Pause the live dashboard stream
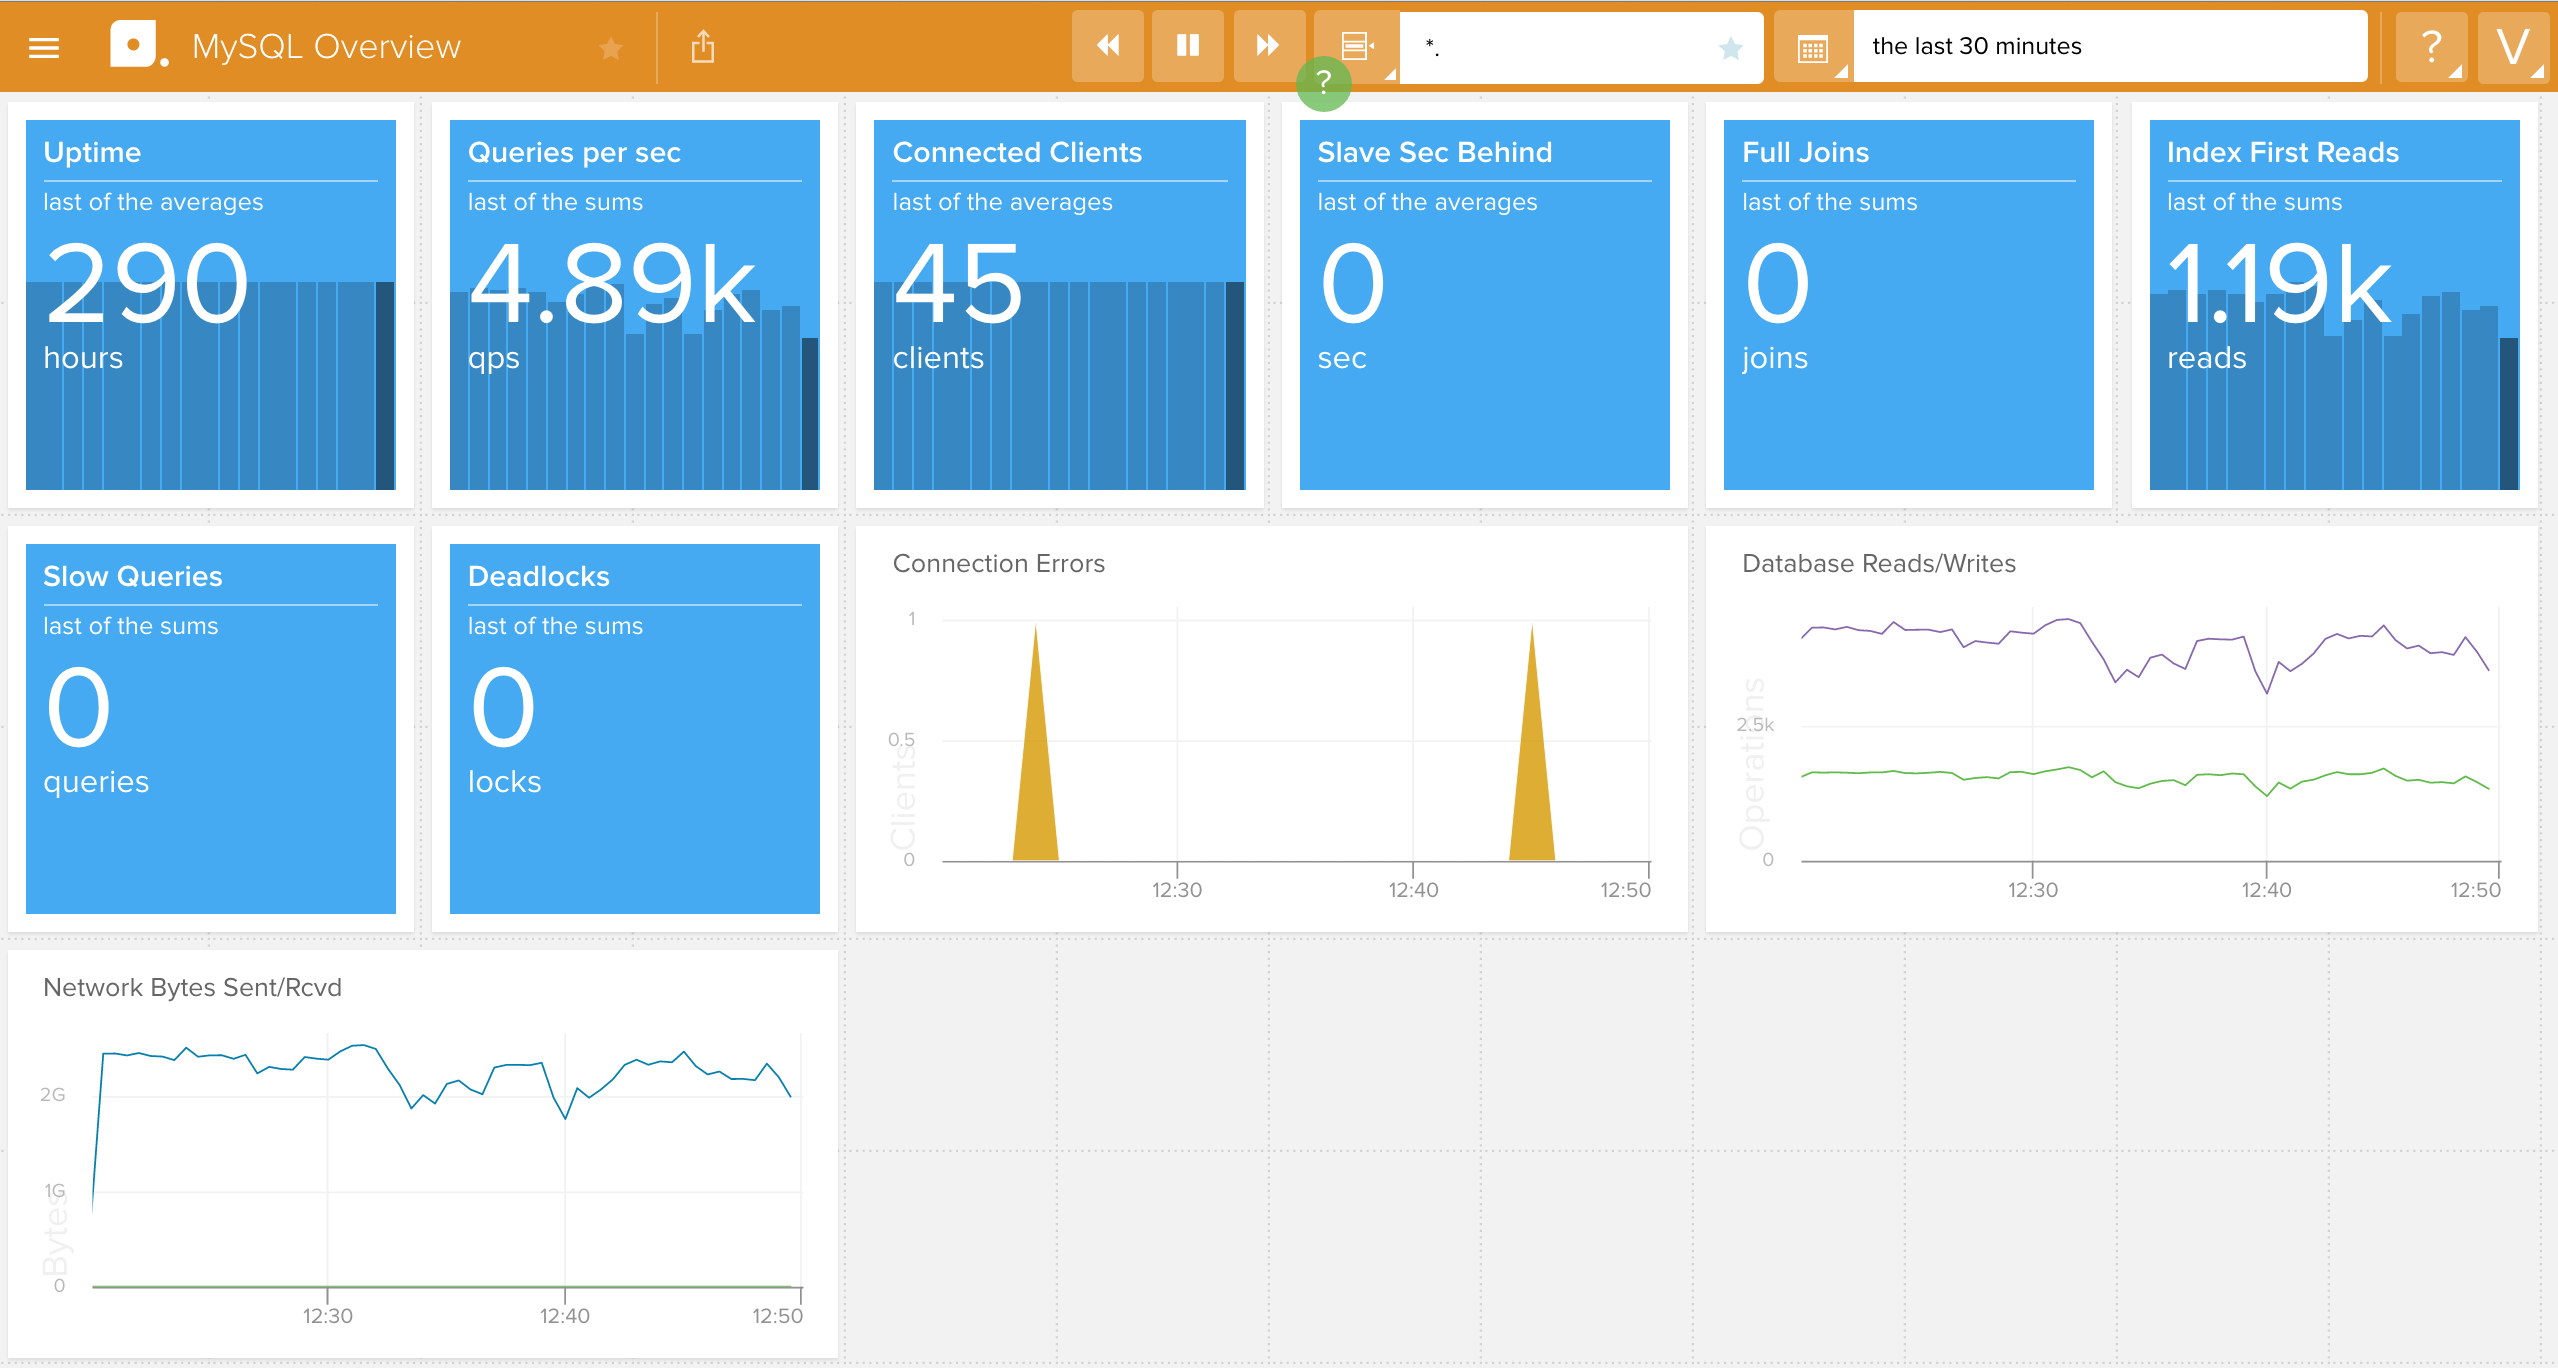The width and height of the screenshot is (2558, 1368). tap(1188, 46)
